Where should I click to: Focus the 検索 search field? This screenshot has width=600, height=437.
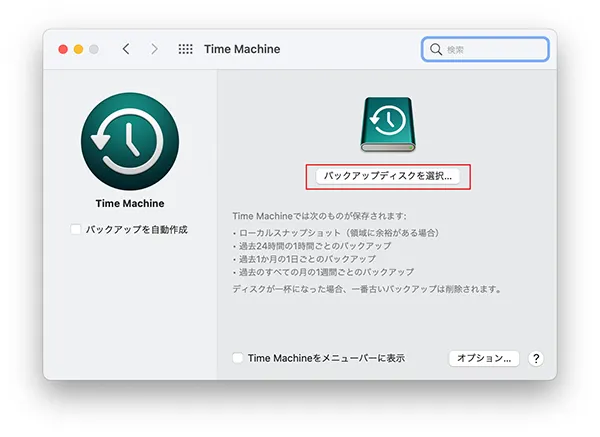(485, 49)
